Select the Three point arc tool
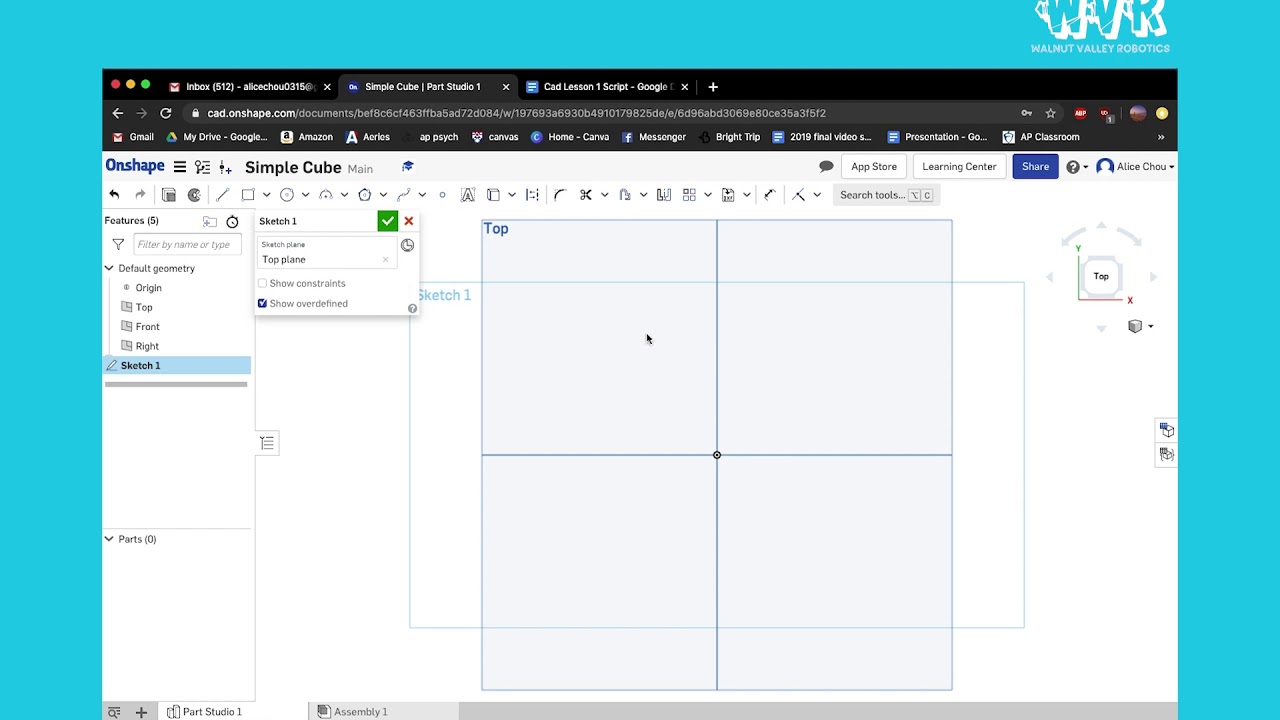 coord(326,195)
